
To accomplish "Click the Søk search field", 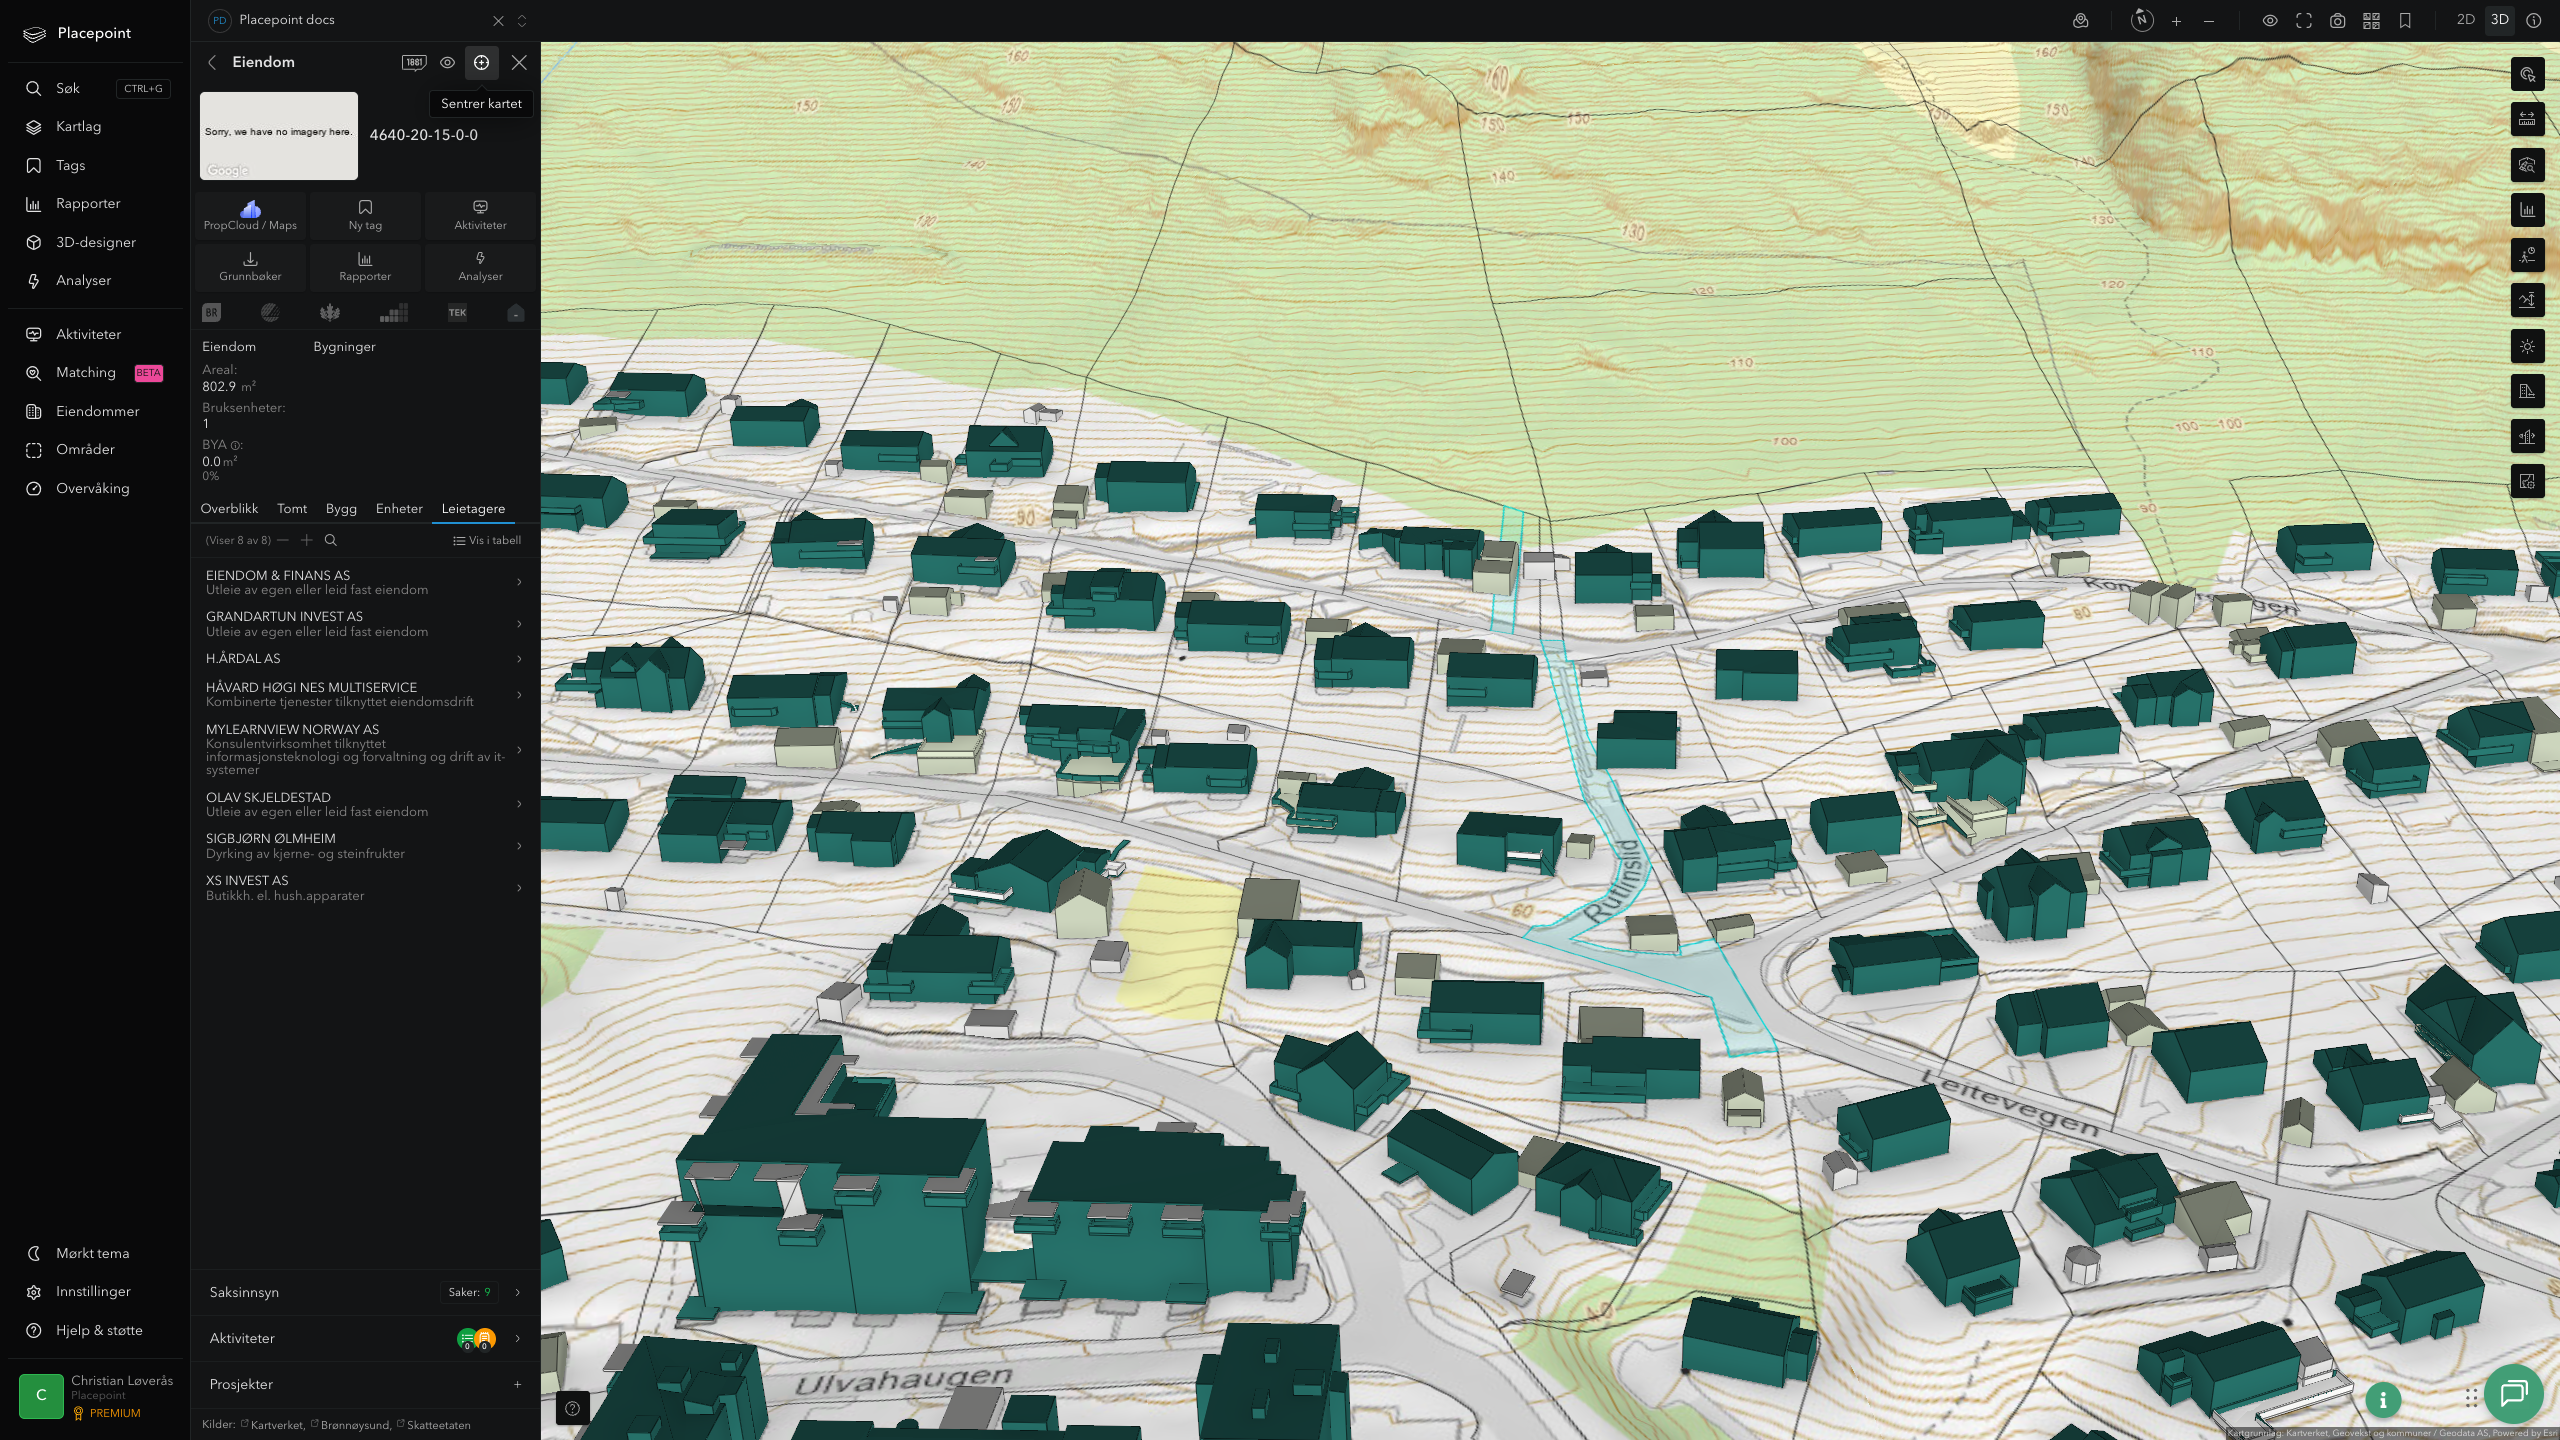I will coord(95,88).
